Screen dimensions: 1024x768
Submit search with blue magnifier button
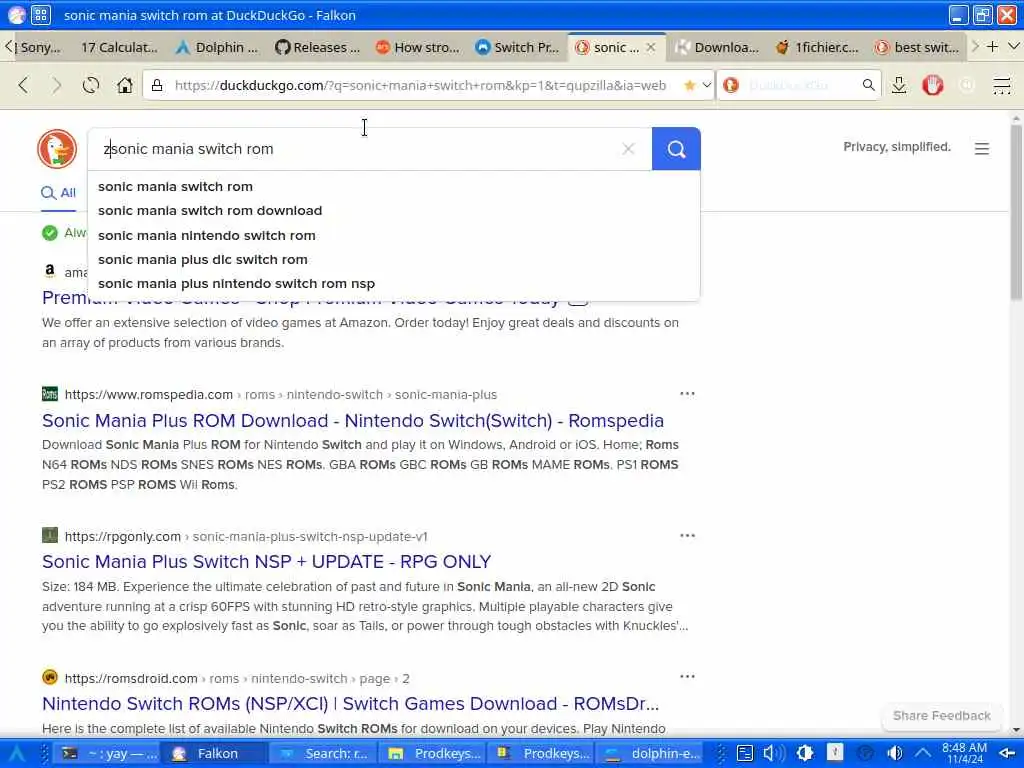(x=676, y=149)
